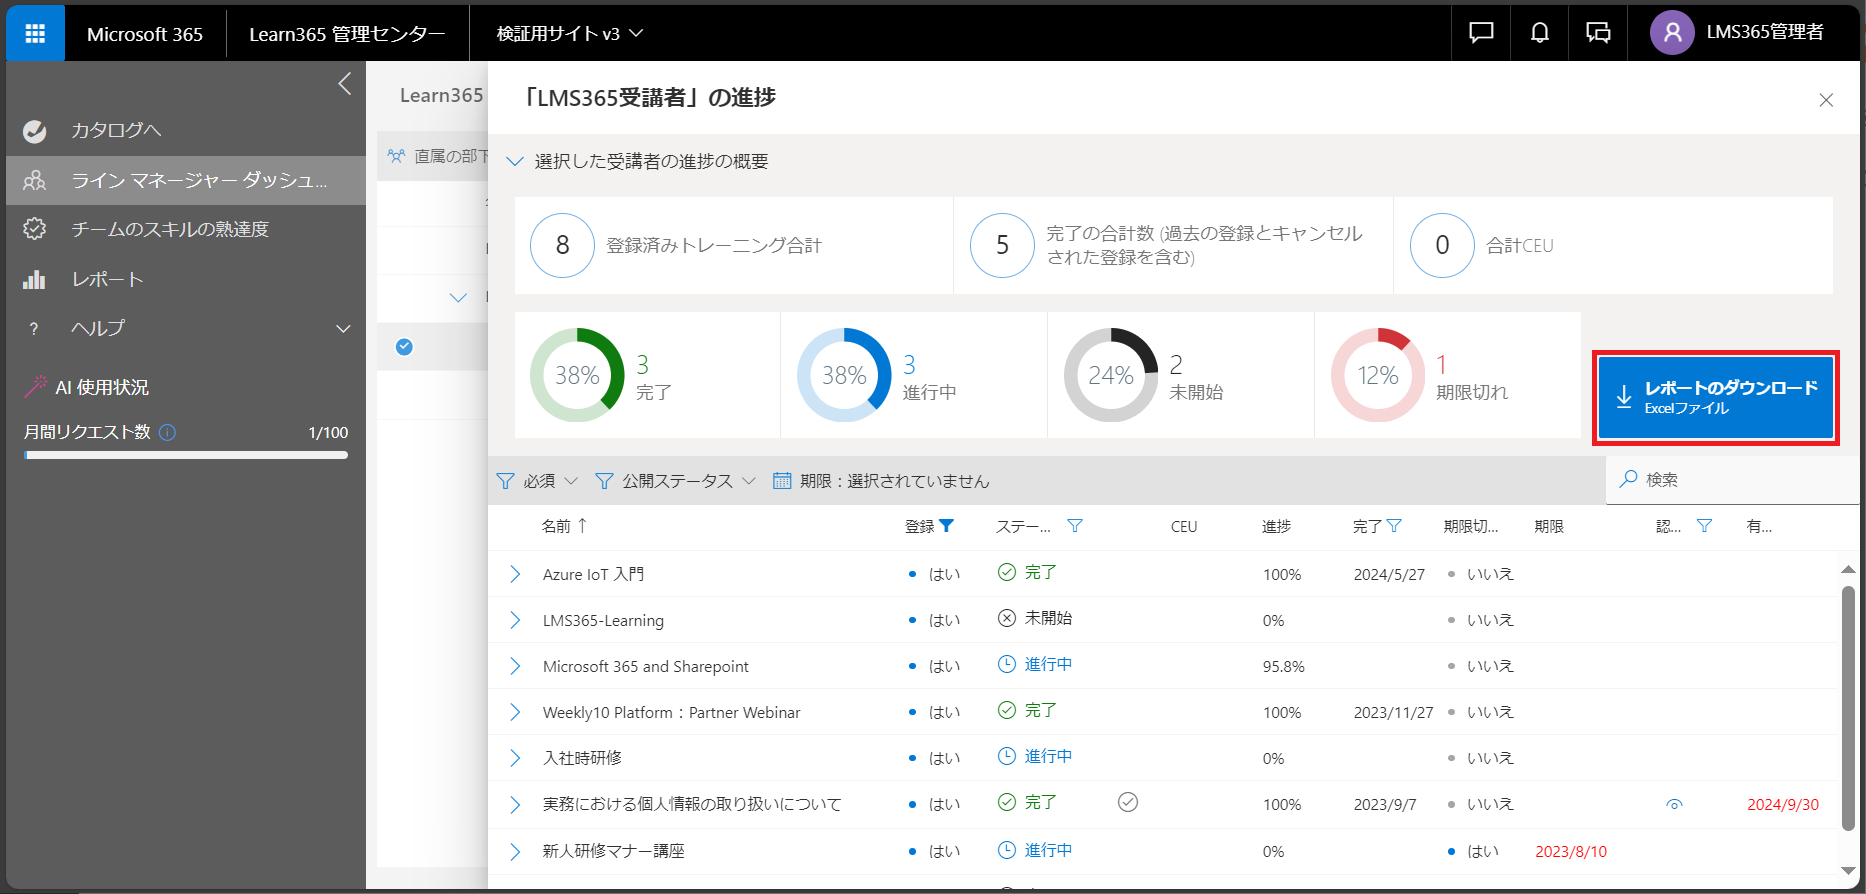Close the 「LMS365受講者」の進捗 panel
This screenshot has width=1866, height=894.
click(x=1826, y=100)
